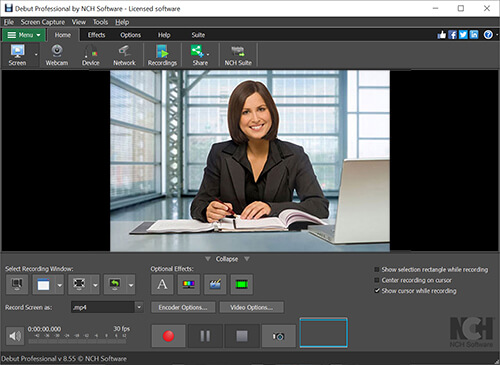Open the dropdown arrow beside help icon
Screen dimensions: 500x365
point(497,35)
